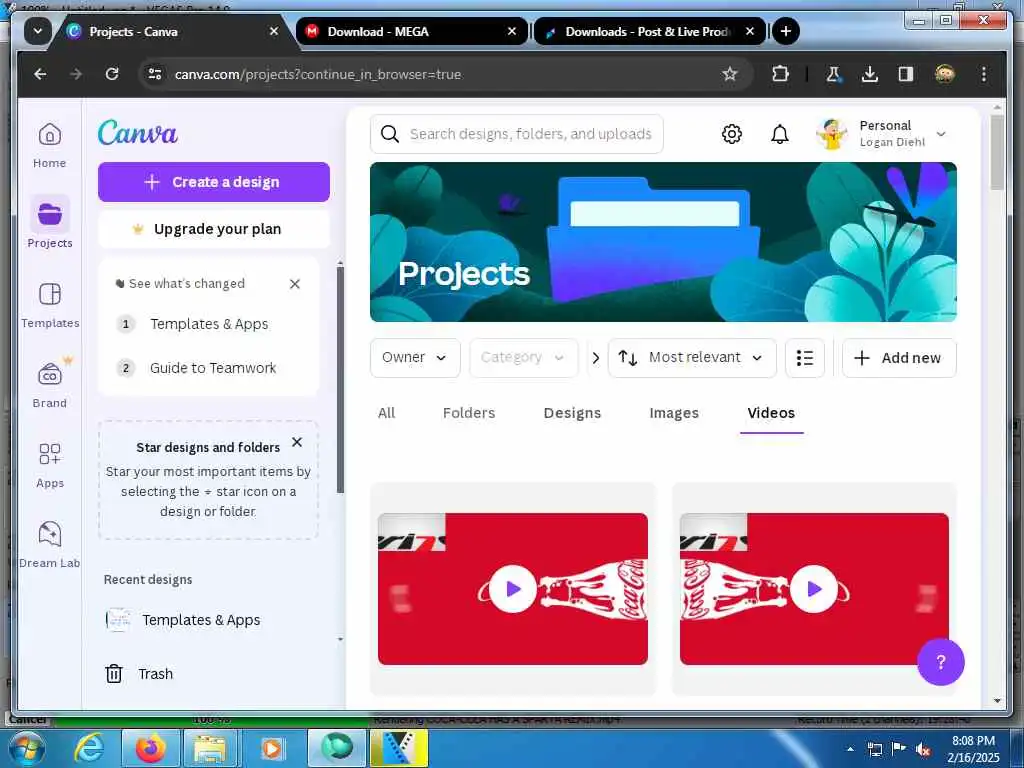
Task: Open the browser extensions puzzle icon
Action: [x=780, y=74]
